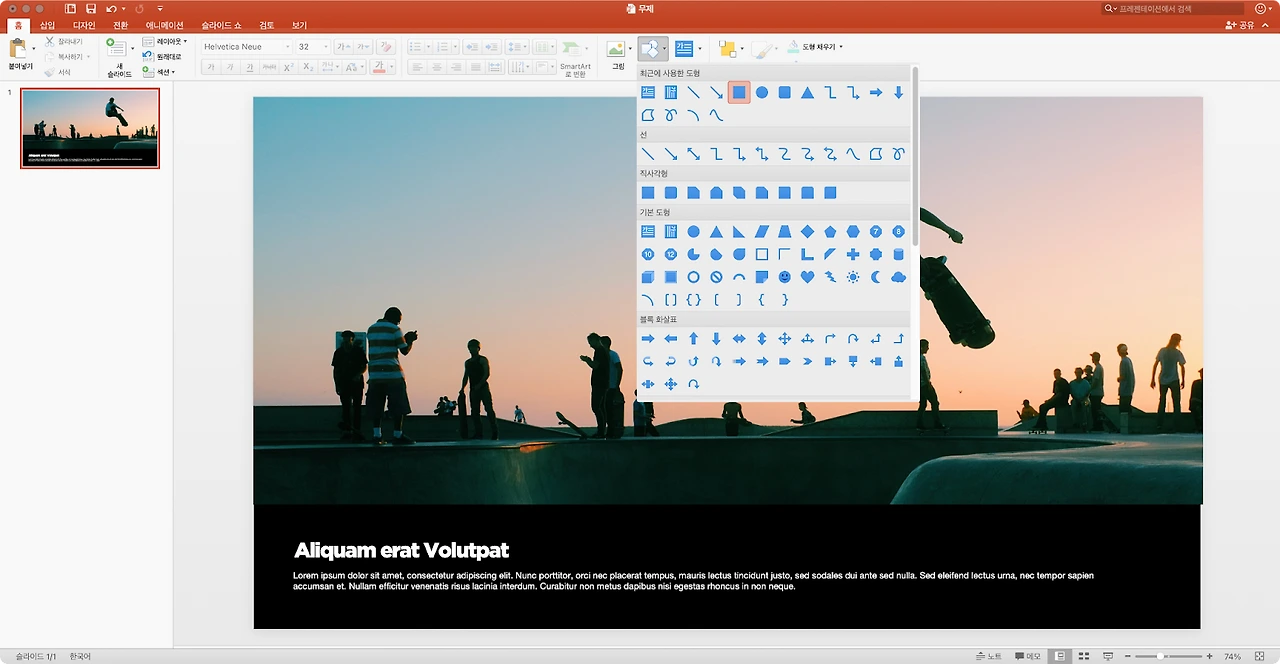Screen dimensions: 1280x664
Task: Choose the cube shape
Action: coord(647,277)
